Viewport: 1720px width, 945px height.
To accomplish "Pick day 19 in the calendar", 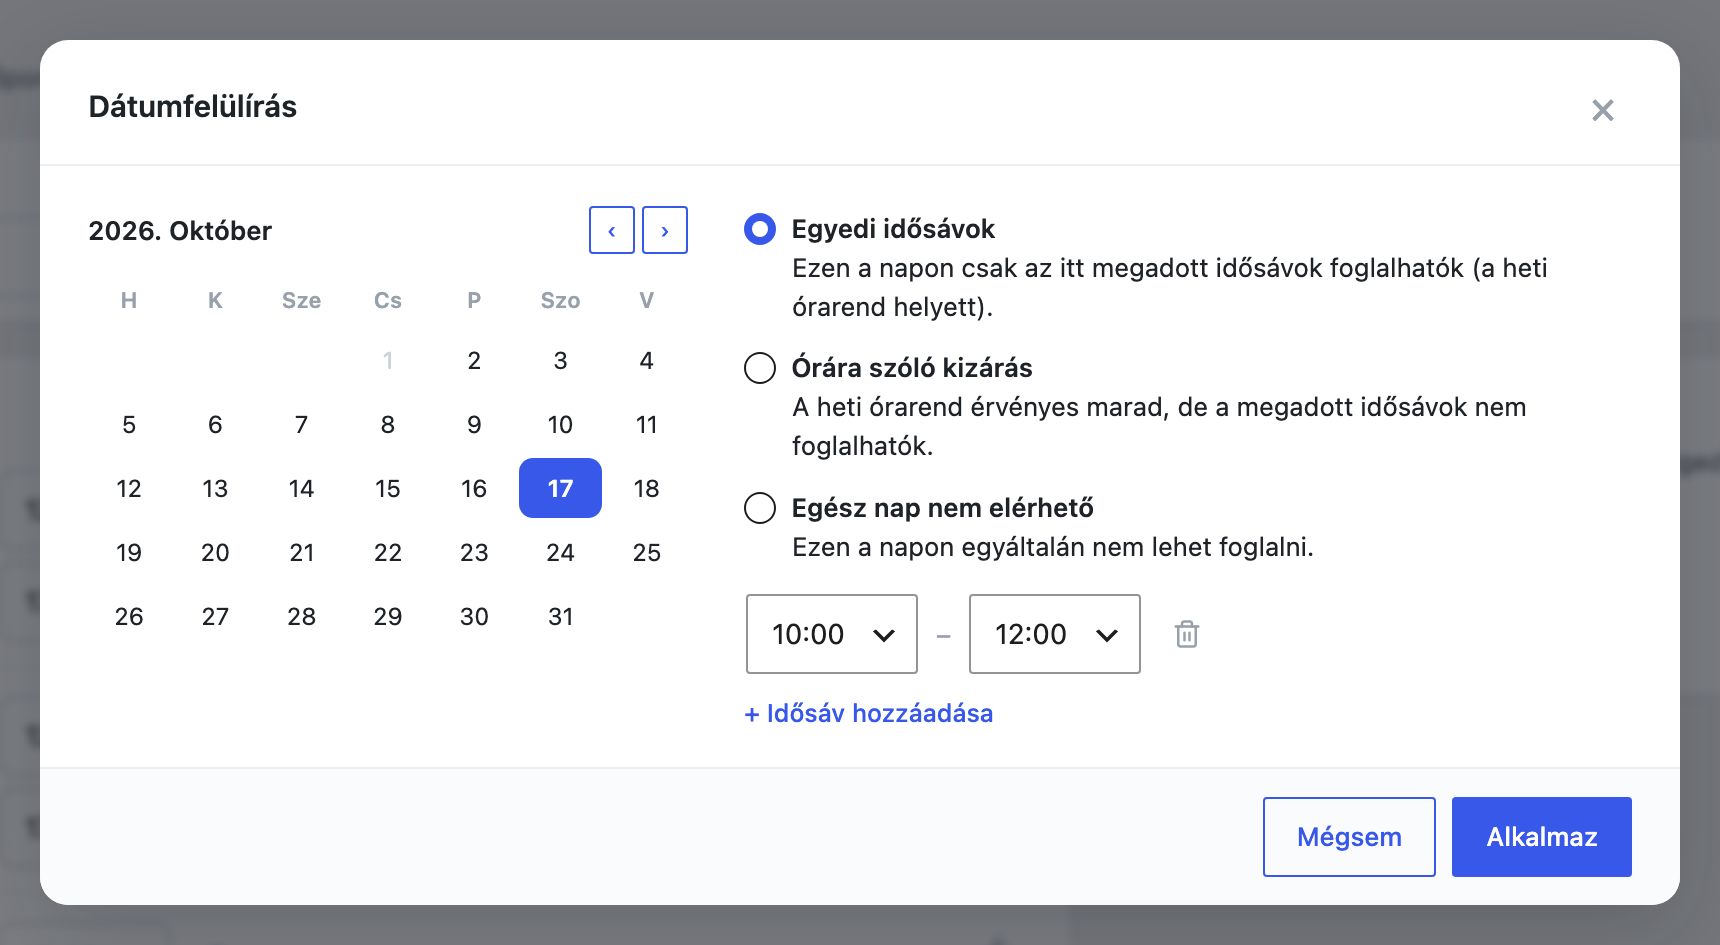I will pos(129,552).
